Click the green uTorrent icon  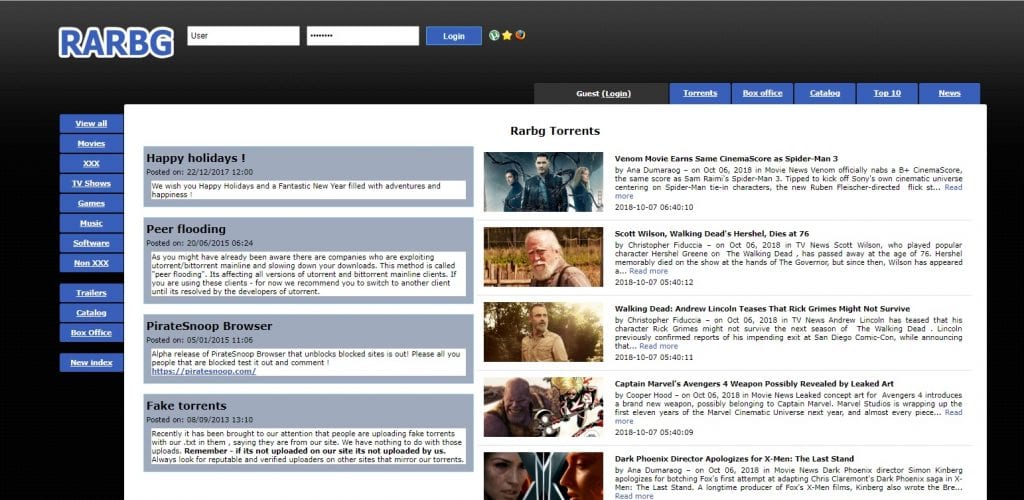pos(494,35)
